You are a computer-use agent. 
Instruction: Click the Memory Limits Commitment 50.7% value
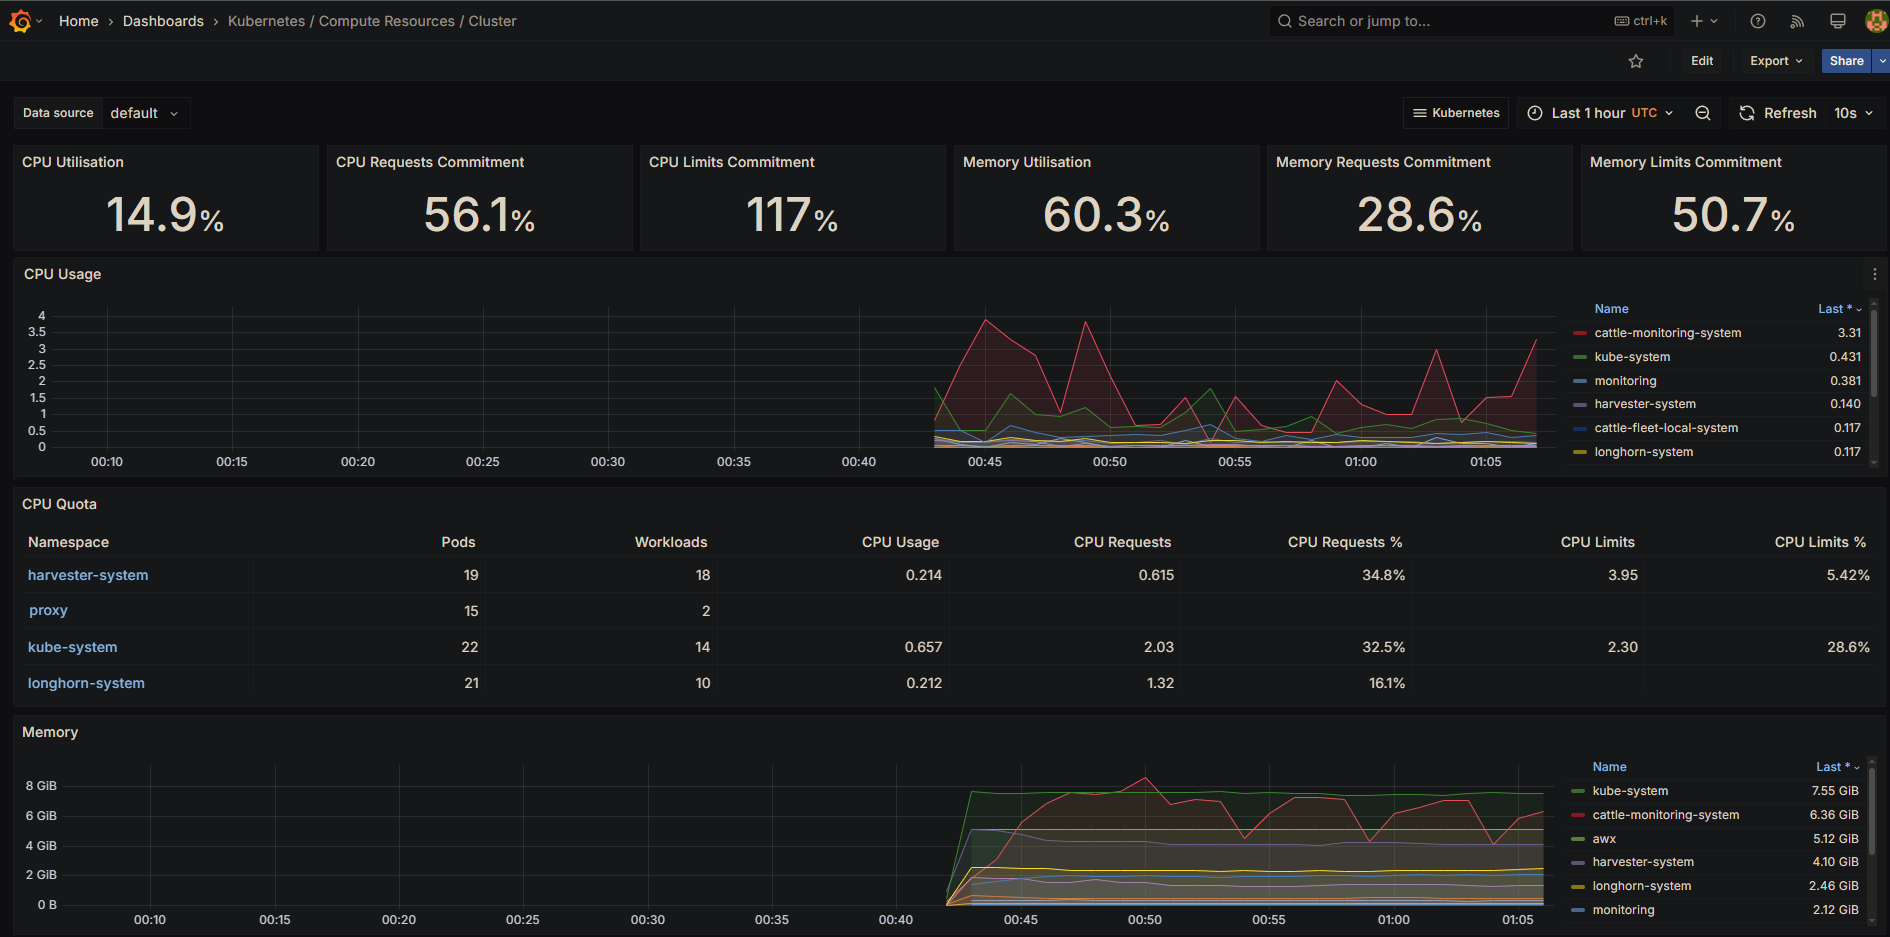click(1733, 215)
